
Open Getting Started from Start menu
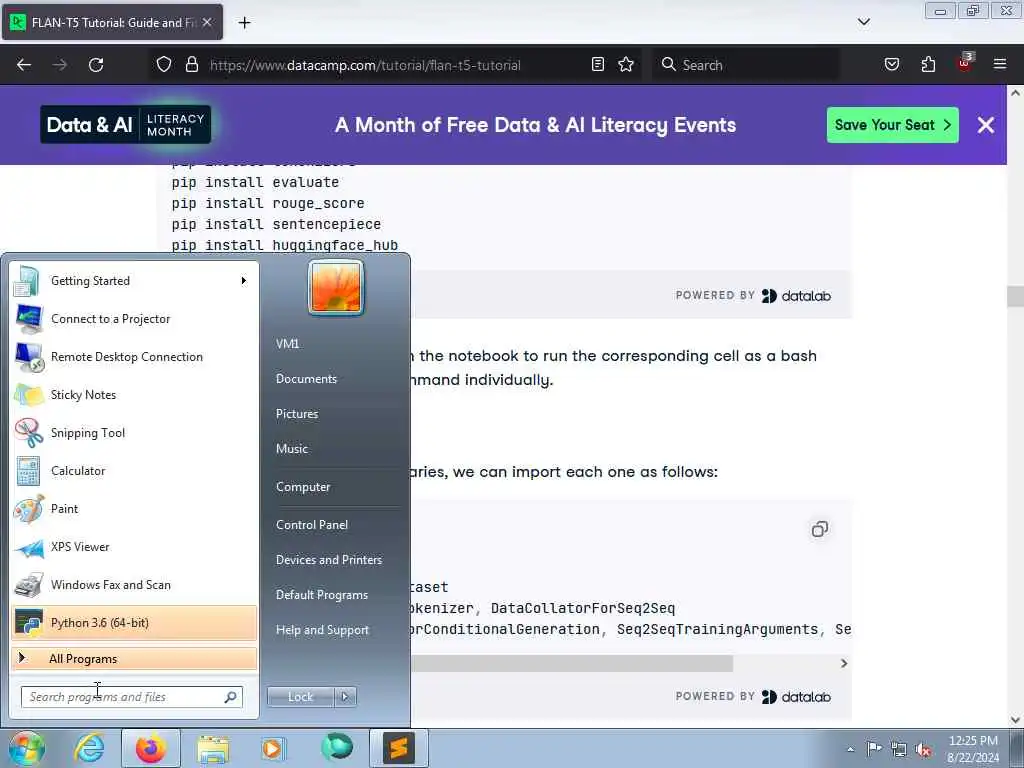coord(134,281)
